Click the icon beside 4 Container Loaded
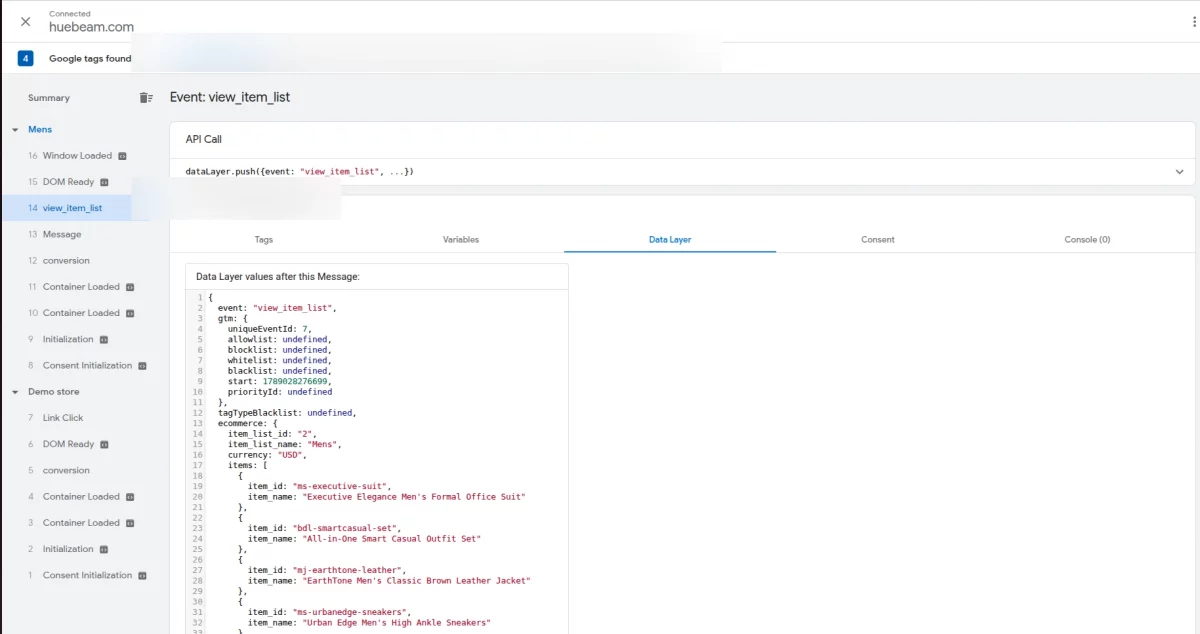The image size is (1200, 634). 130,497
